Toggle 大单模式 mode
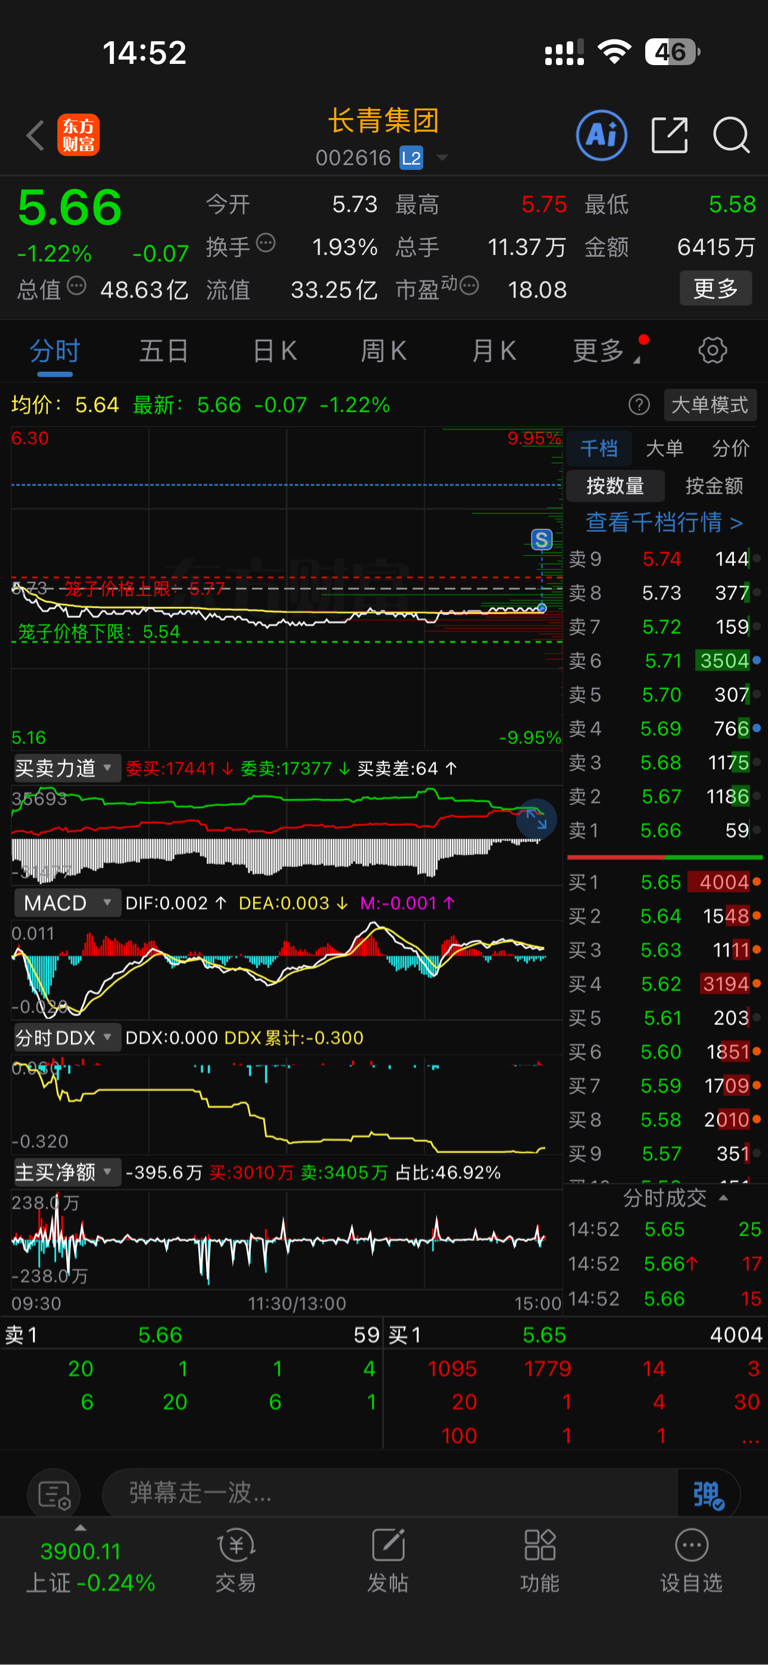Screen dimensions: 768x1665 pos(709,405)
